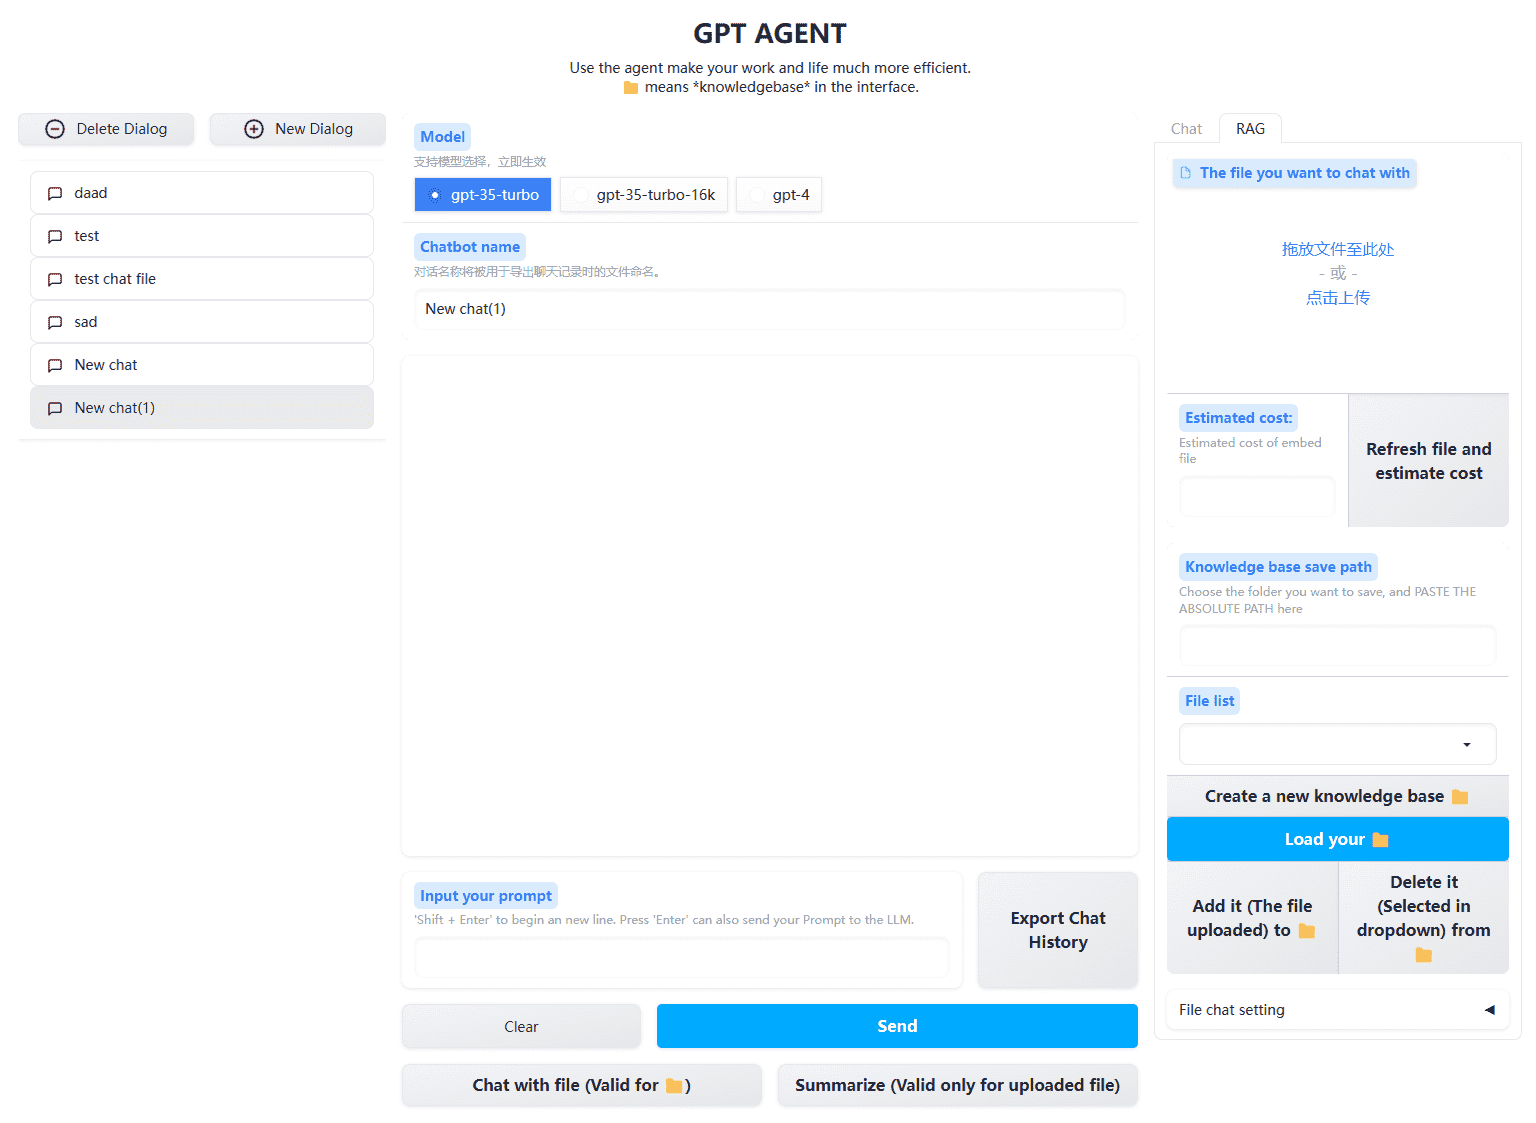Screen dimensions: 1536x1123
Task: Switch to the Chat tab
Action: 1186,129
